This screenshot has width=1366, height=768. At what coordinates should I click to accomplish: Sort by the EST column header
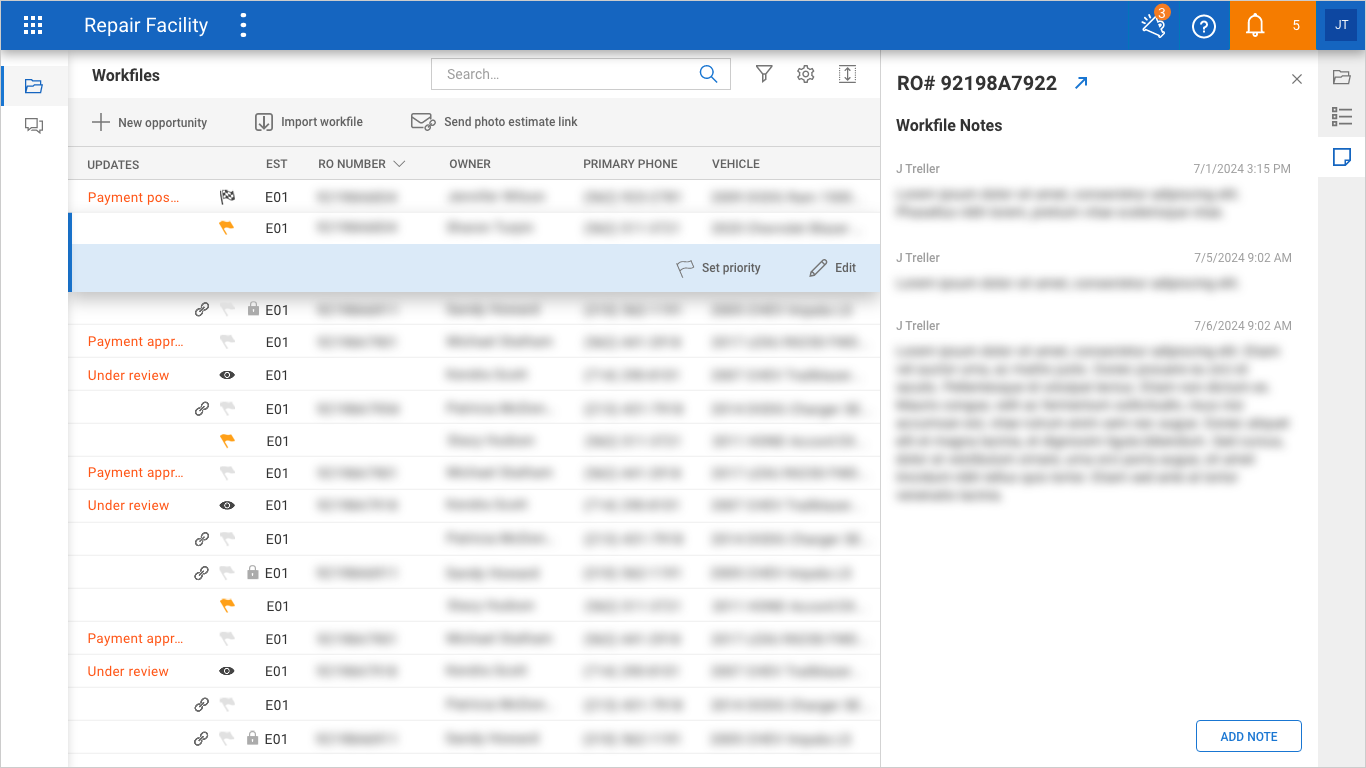point(277,164)
